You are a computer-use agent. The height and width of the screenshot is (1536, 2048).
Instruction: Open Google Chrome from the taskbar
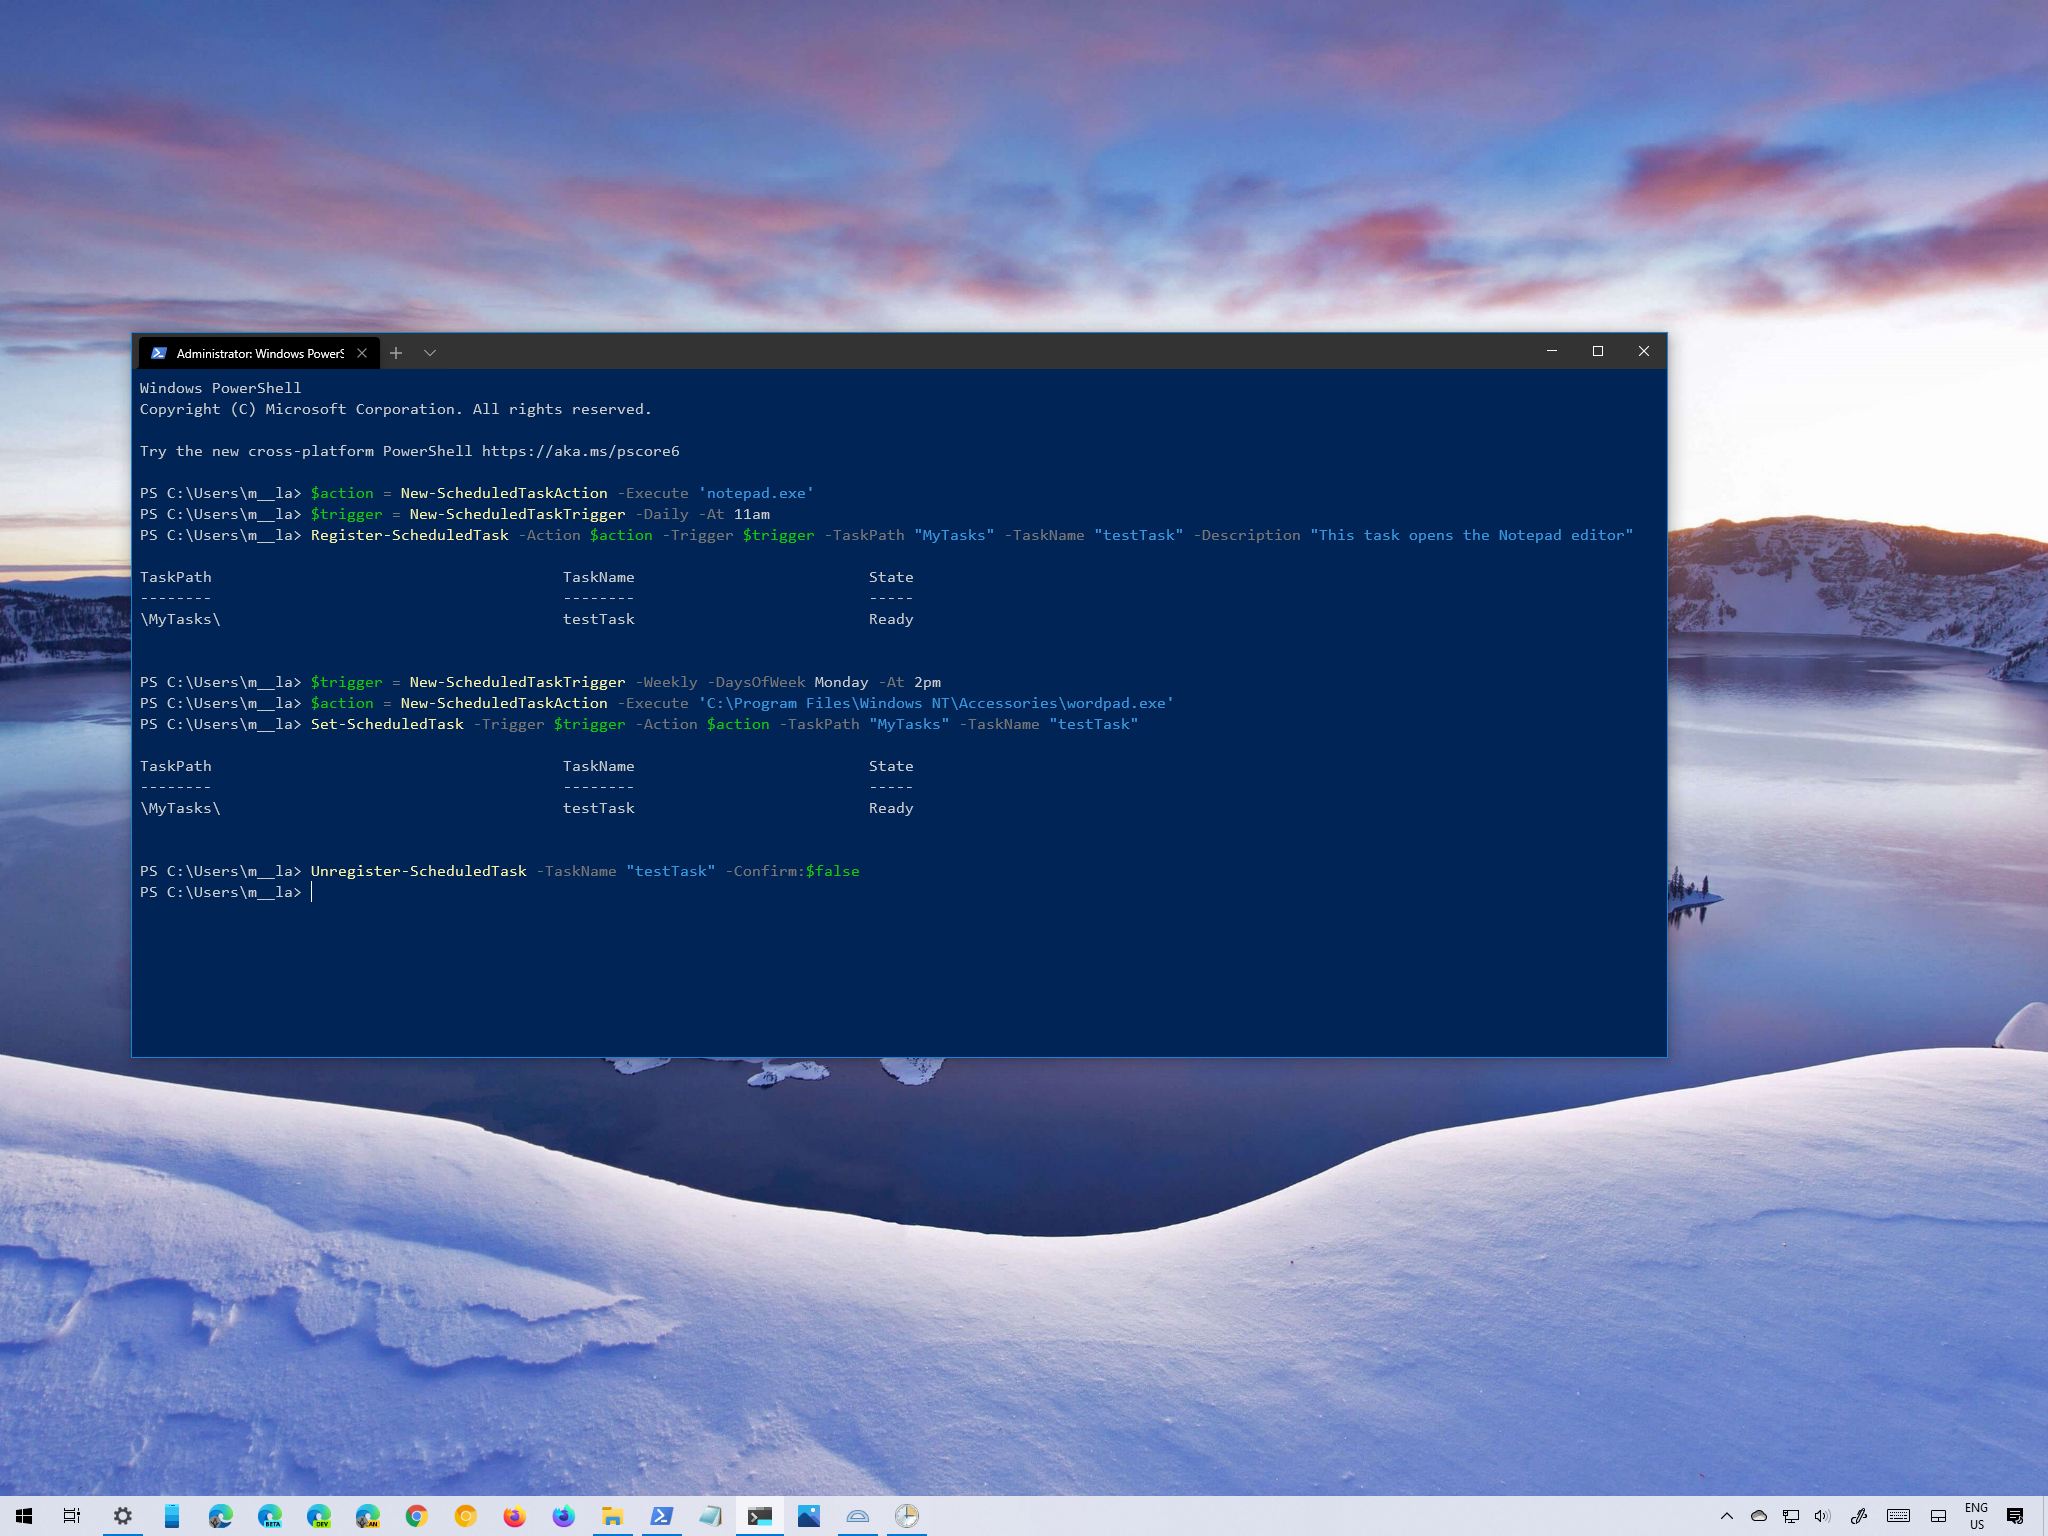click(416, 1516)
